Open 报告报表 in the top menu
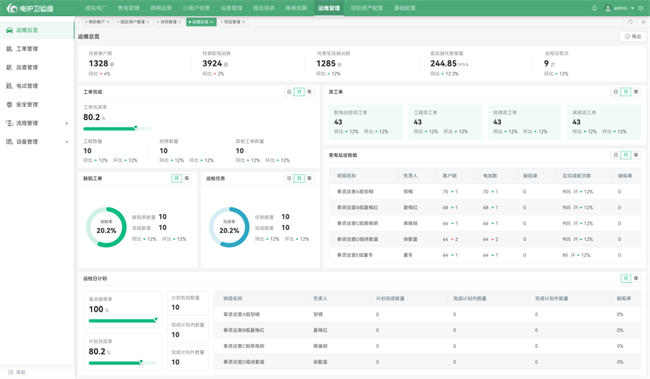650x379 pixels. (x=264, y=8)
